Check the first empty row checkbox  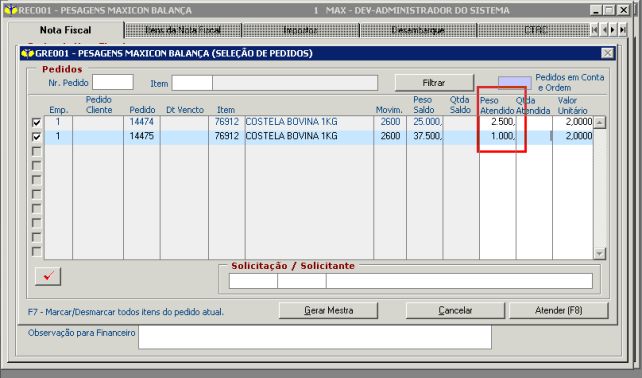click(x=36, y=151)
